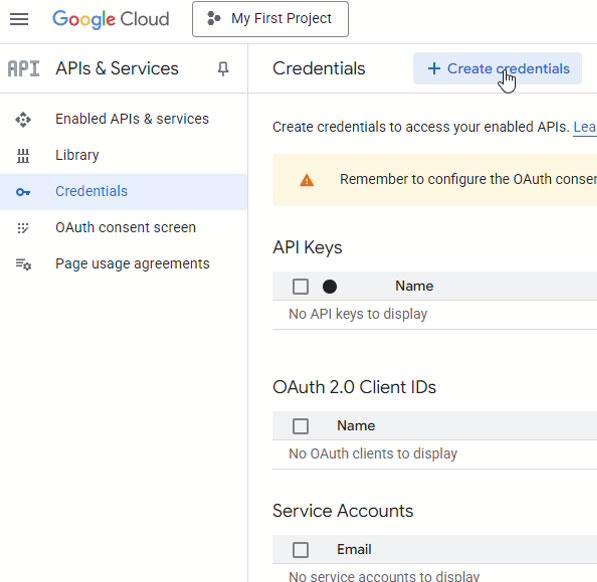Viewport: 597px width, 582px height.
Task: Sort OAuth clients by Name column
Action: click(356, 426)
